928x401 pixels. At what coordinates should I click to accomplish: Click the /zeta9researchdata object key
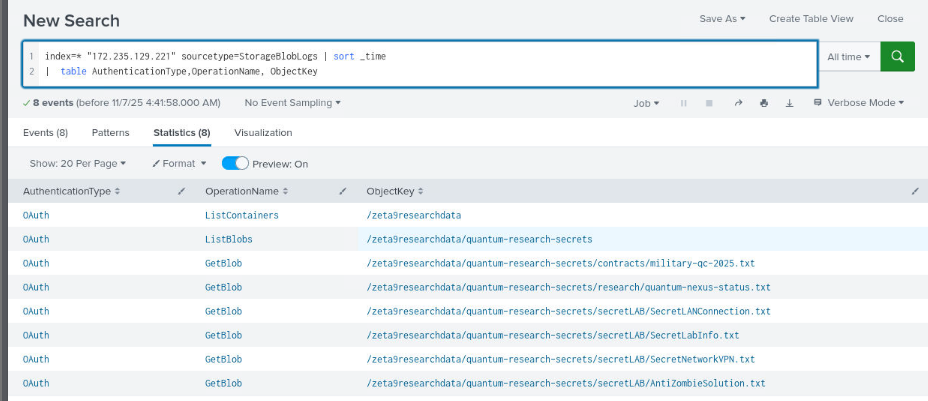pos(414,215)
